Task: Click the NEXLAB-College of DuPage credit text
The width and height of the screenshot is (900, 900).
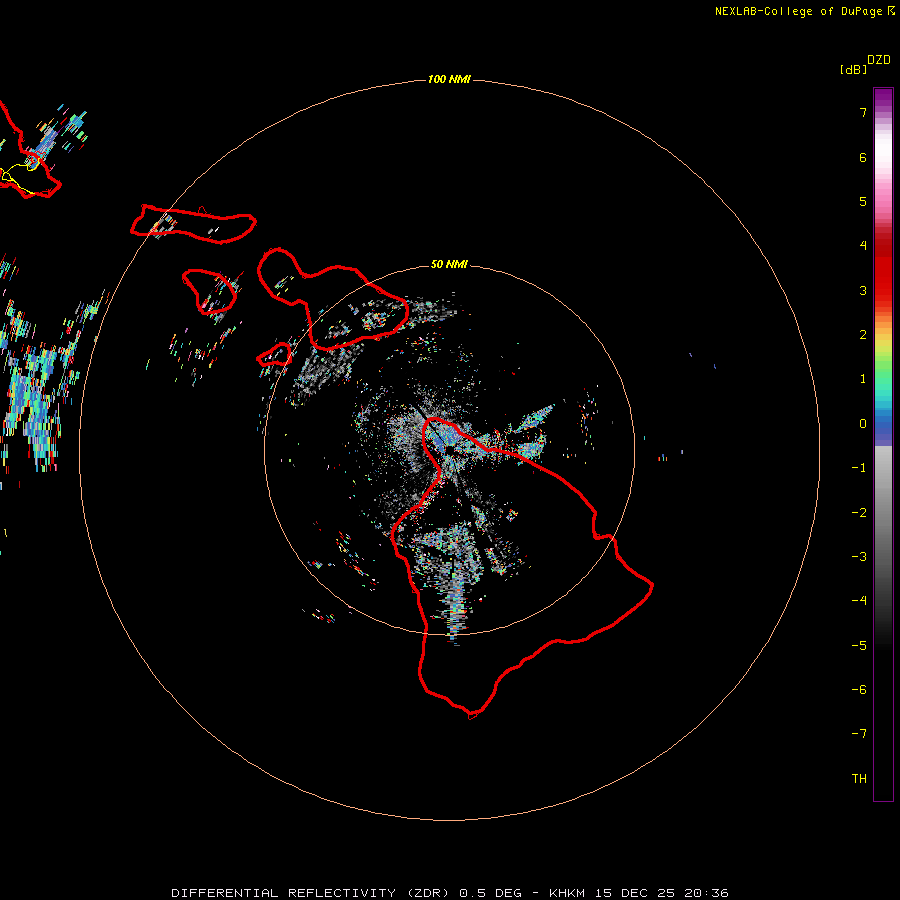Action: (798, 11)
